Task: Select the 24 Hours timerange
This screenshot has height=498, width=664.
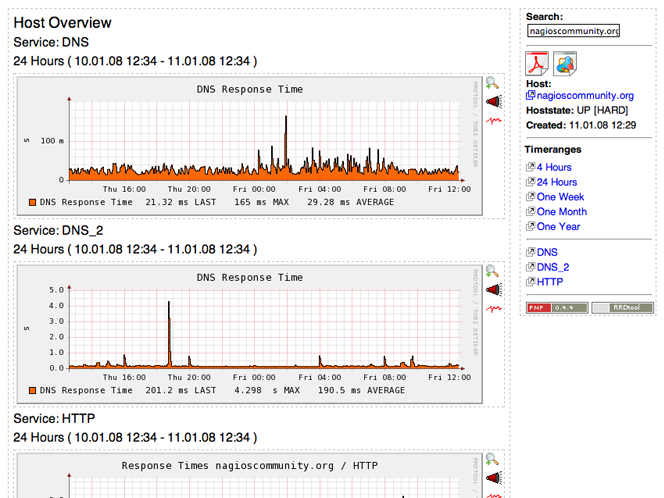Action: pos(556,182)
